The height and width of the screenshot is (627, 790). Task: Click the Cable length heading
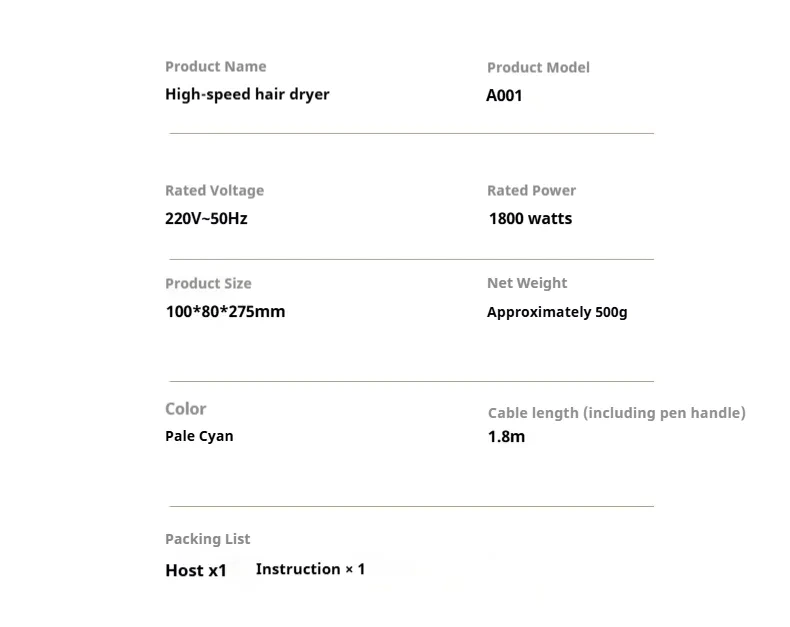pyautogui.click(x=616, y=412)
